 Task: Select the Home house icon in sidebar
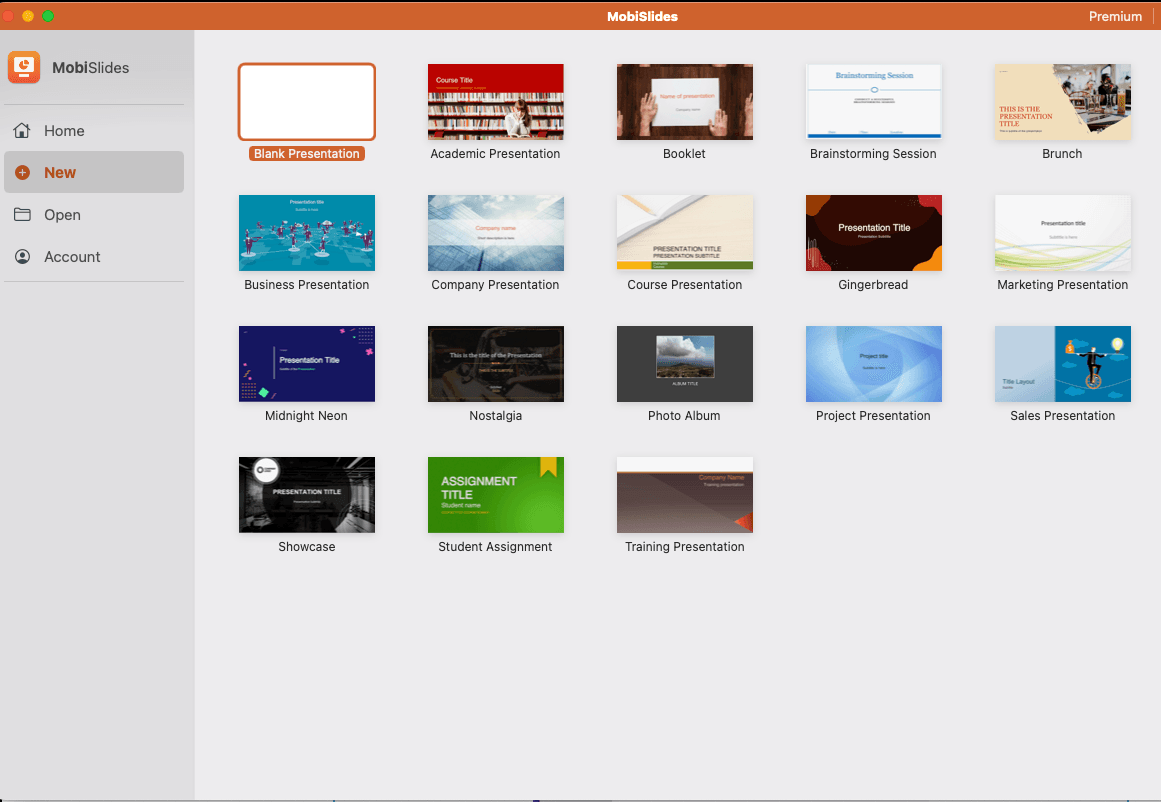click(x=21, y=130)
